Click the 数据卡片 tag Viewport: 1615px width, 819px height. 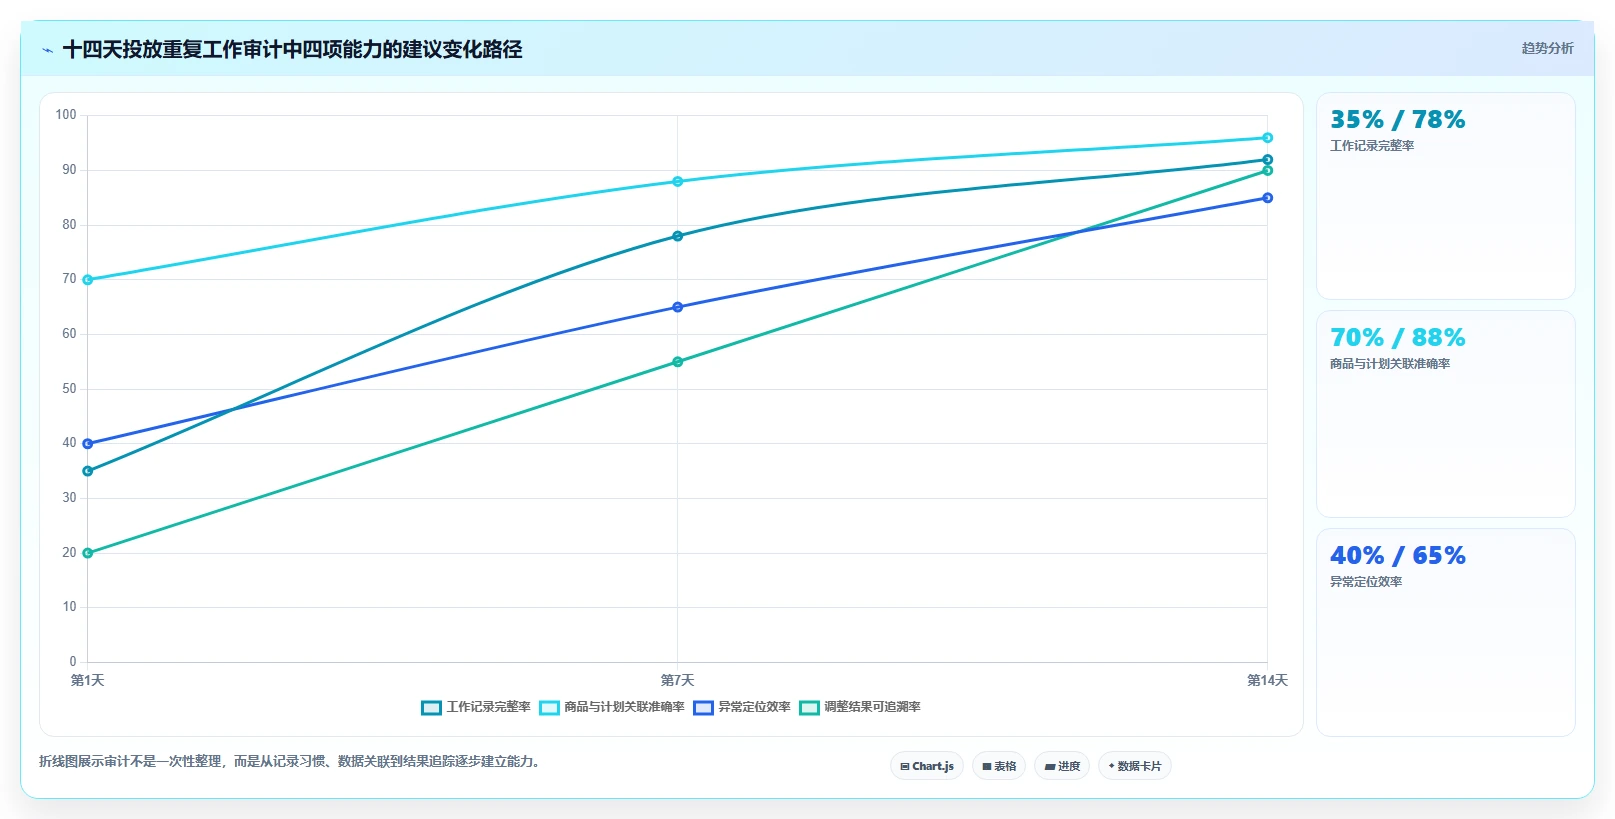1135,766
